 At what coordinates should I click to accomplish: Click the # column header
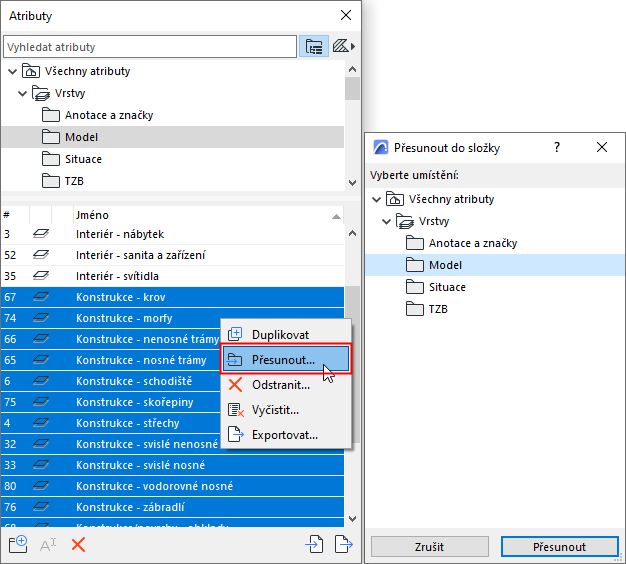(15, 216)
